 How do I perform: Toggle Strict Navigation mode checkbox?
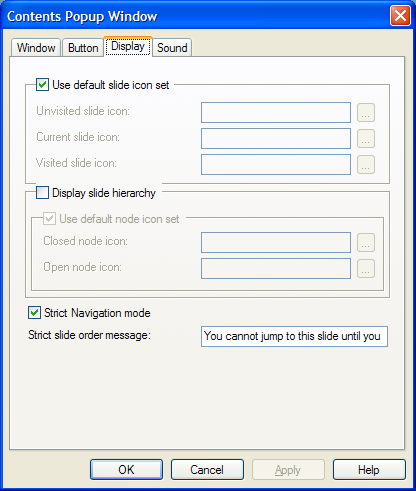click(x=34, y=313)
